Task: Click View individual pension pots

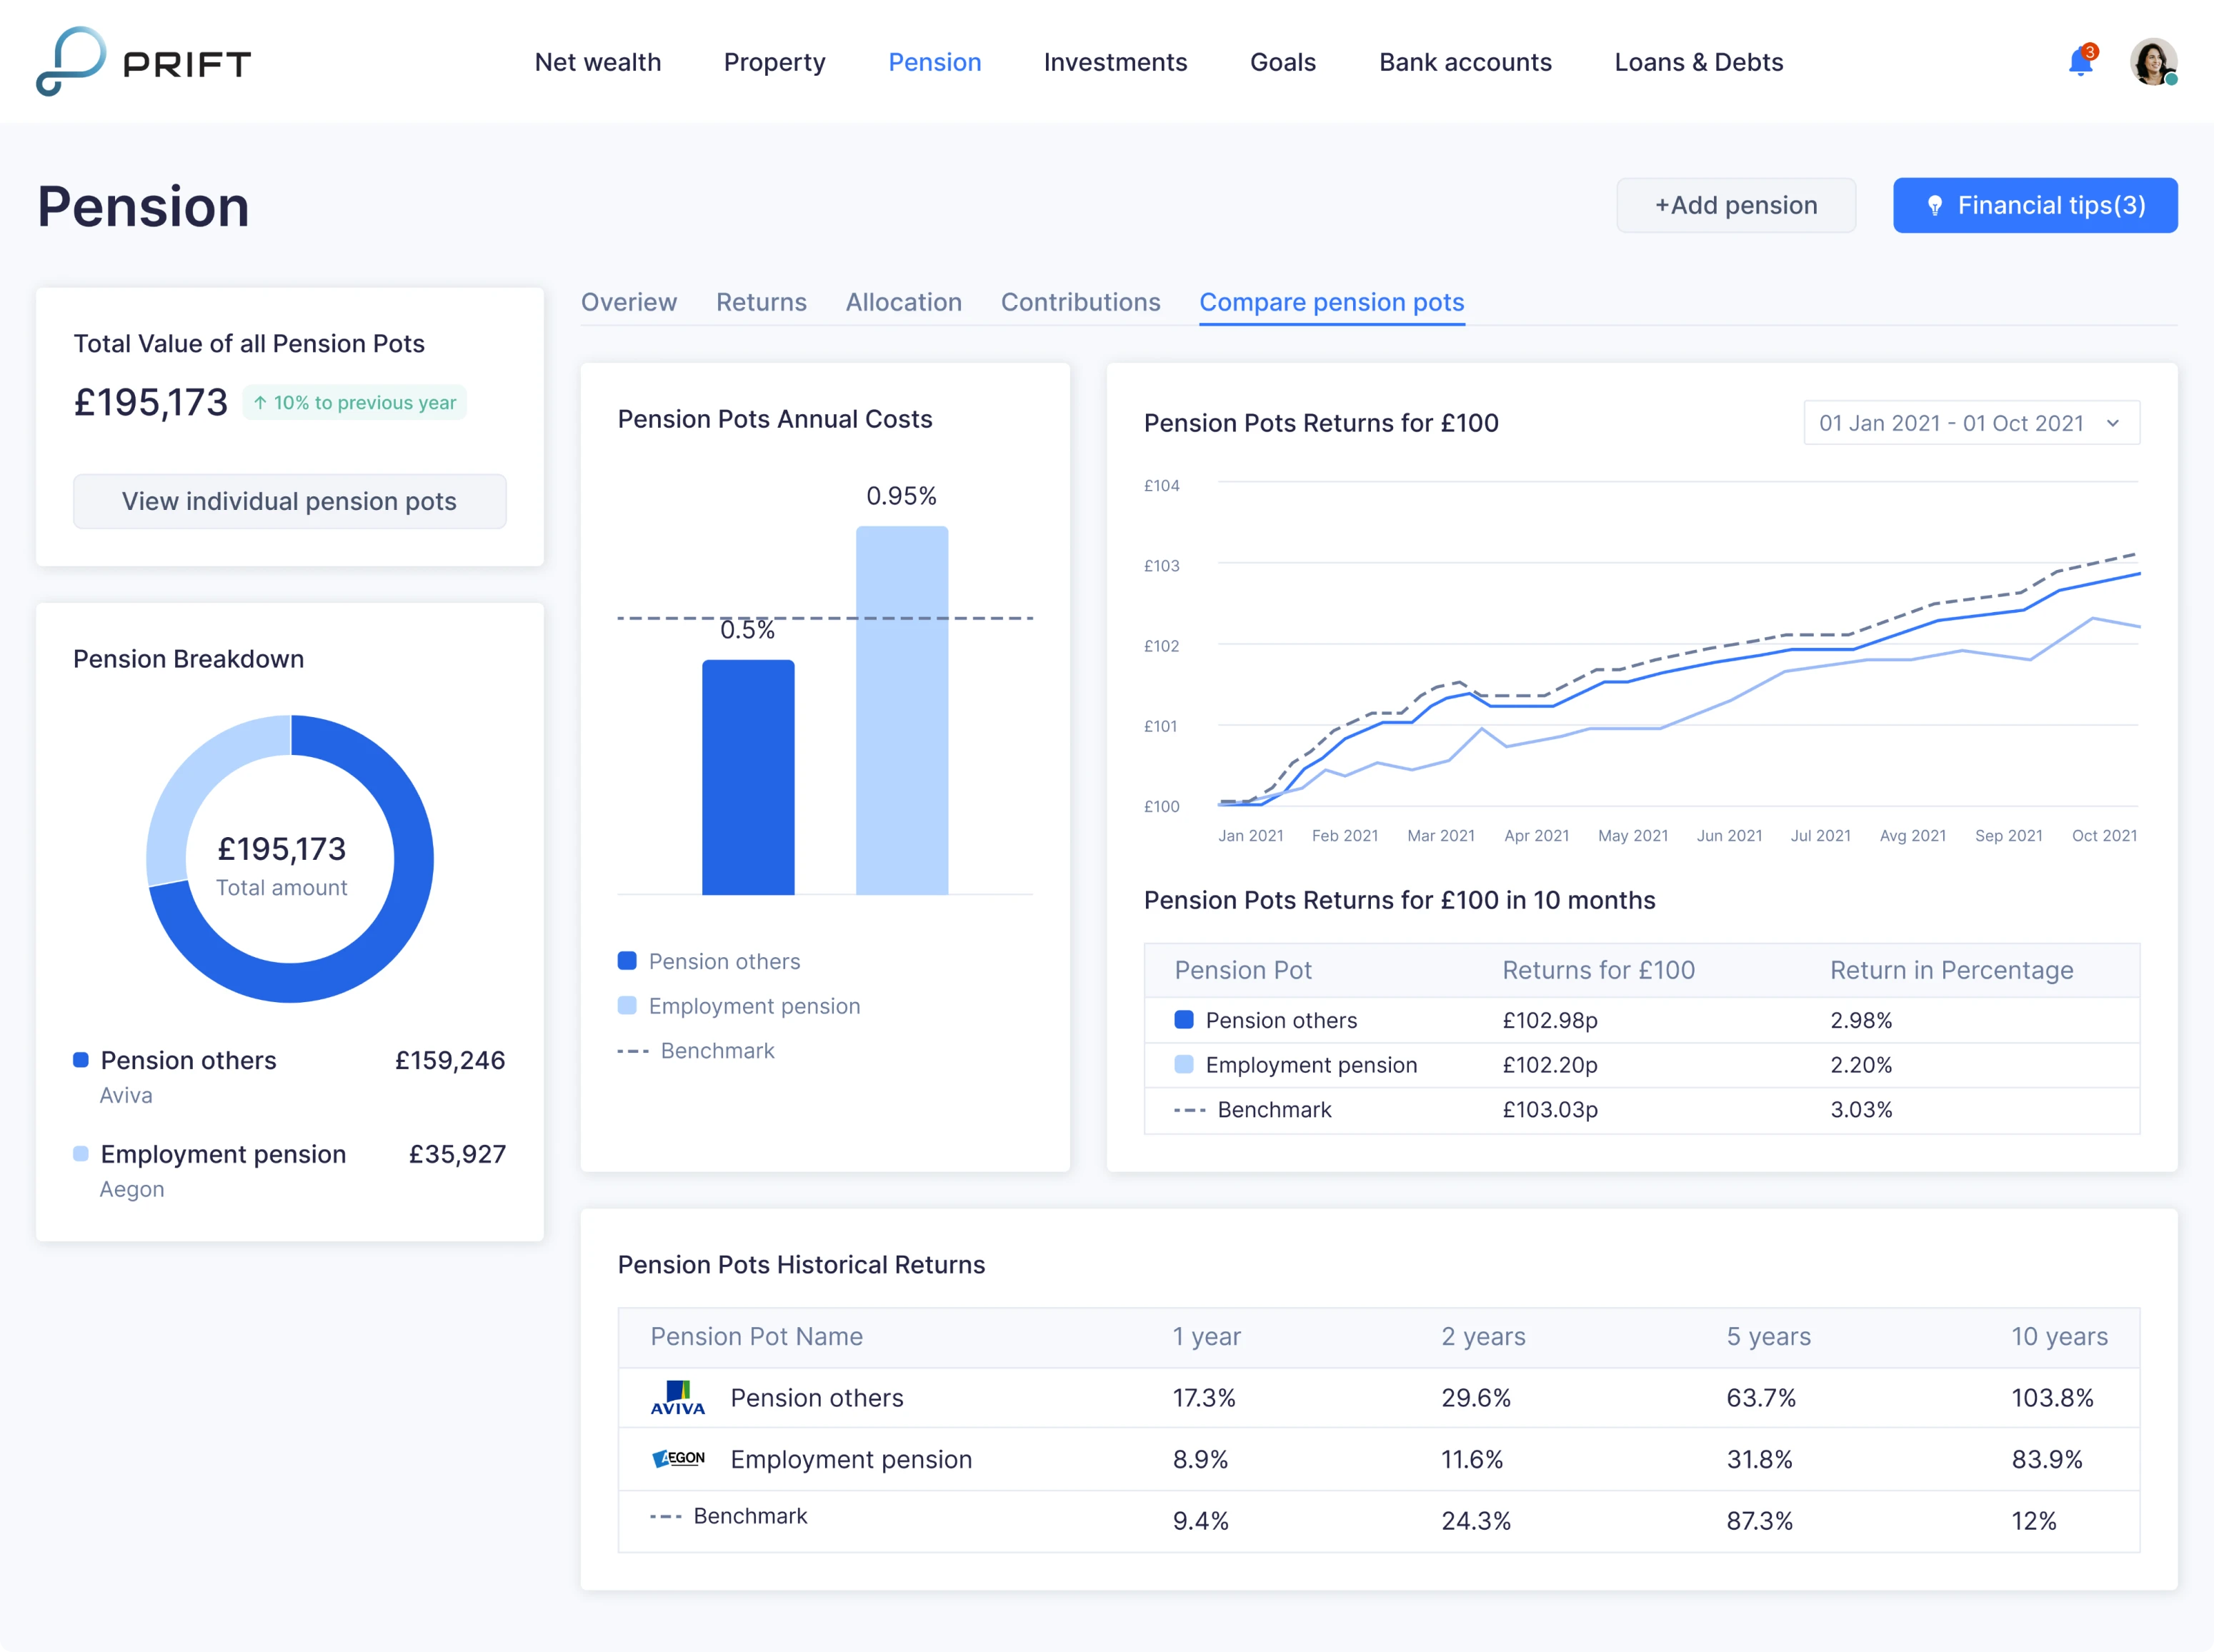Action: 289,501
